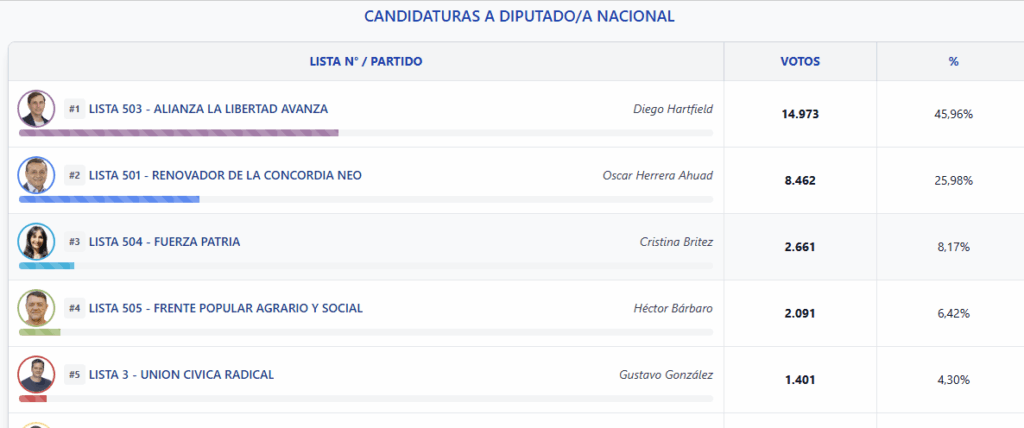Image resolution: width=1024 pixels, height=428 pixels.
Task: Click Cristina Britez's candidate photo
Action: click(x=36, y=242)
